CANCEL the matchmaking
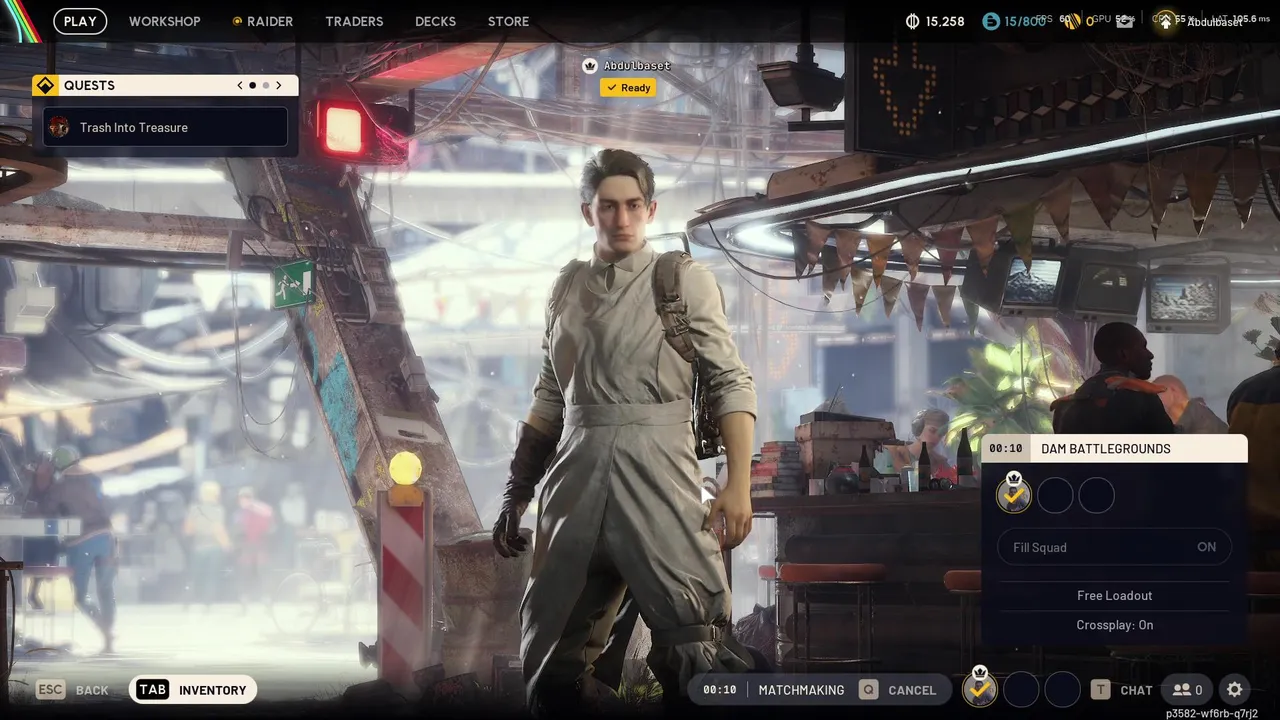The image size is (1280, 720). (912, 690)
